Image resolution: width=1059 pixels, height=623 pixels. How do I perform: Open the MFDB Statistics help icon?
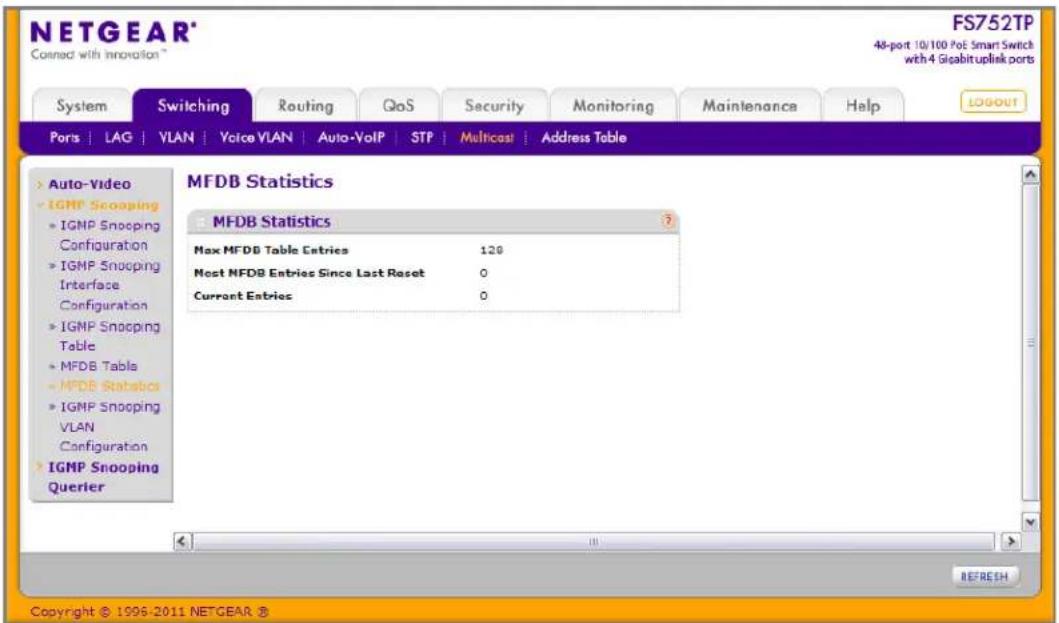pos(667,221)
